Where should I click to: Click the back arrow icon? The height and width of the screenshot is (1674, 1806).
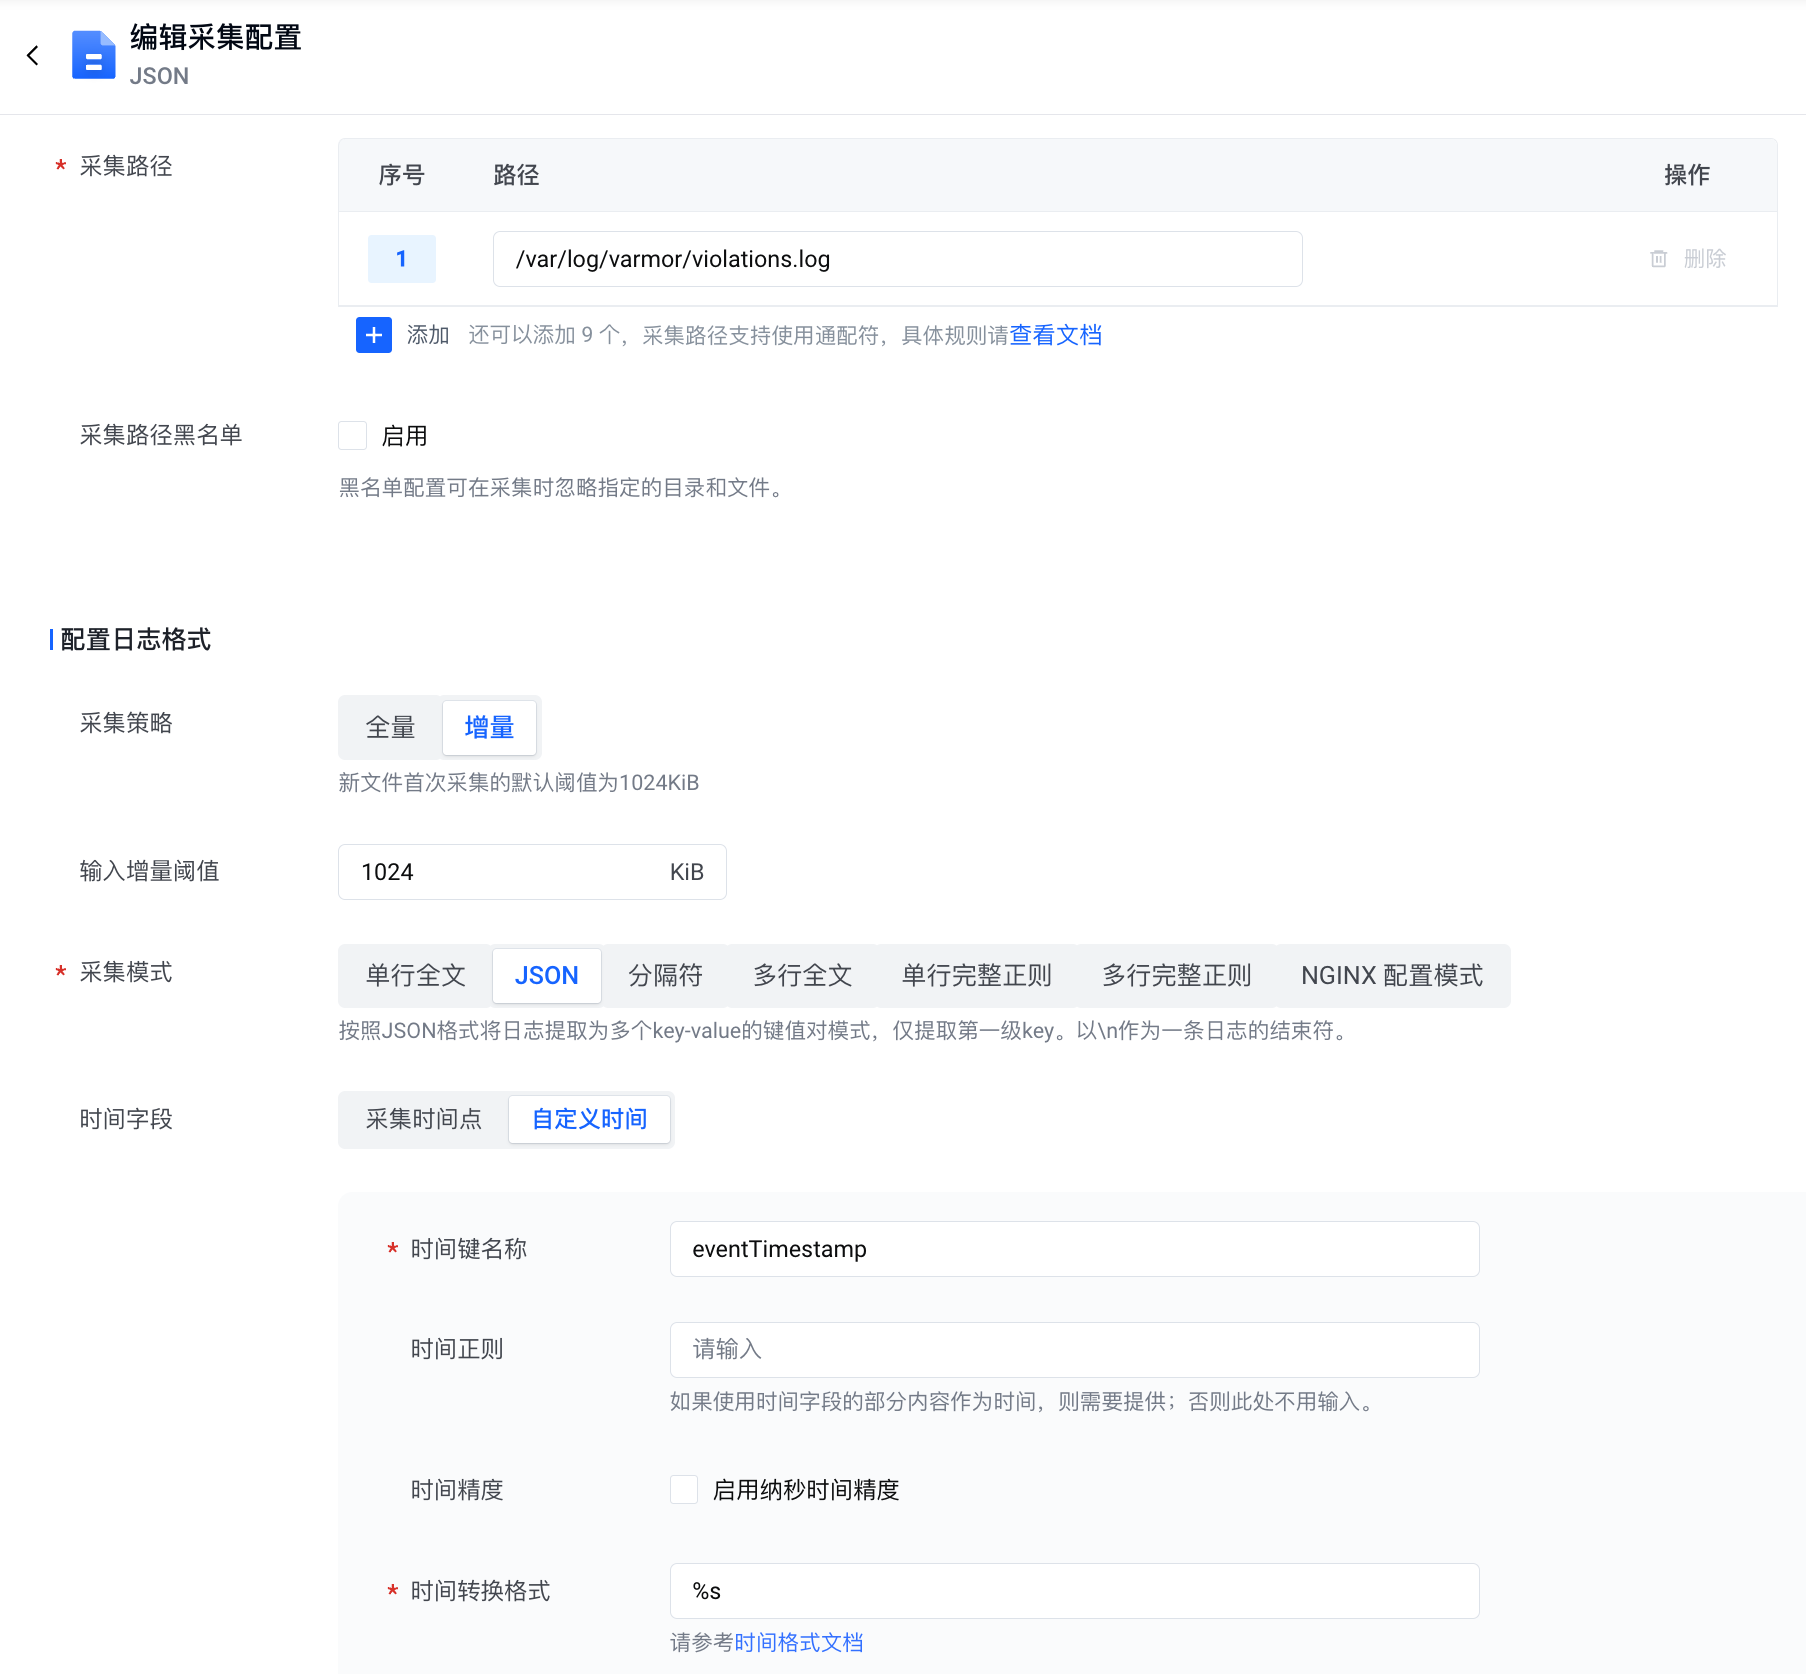click(33, 56)
